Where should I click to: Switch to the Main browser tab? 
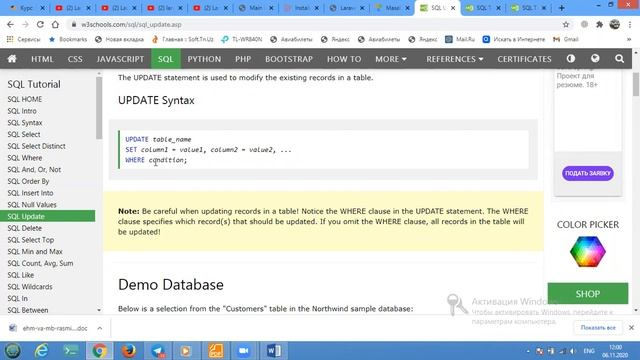click(x=256, y=8)
